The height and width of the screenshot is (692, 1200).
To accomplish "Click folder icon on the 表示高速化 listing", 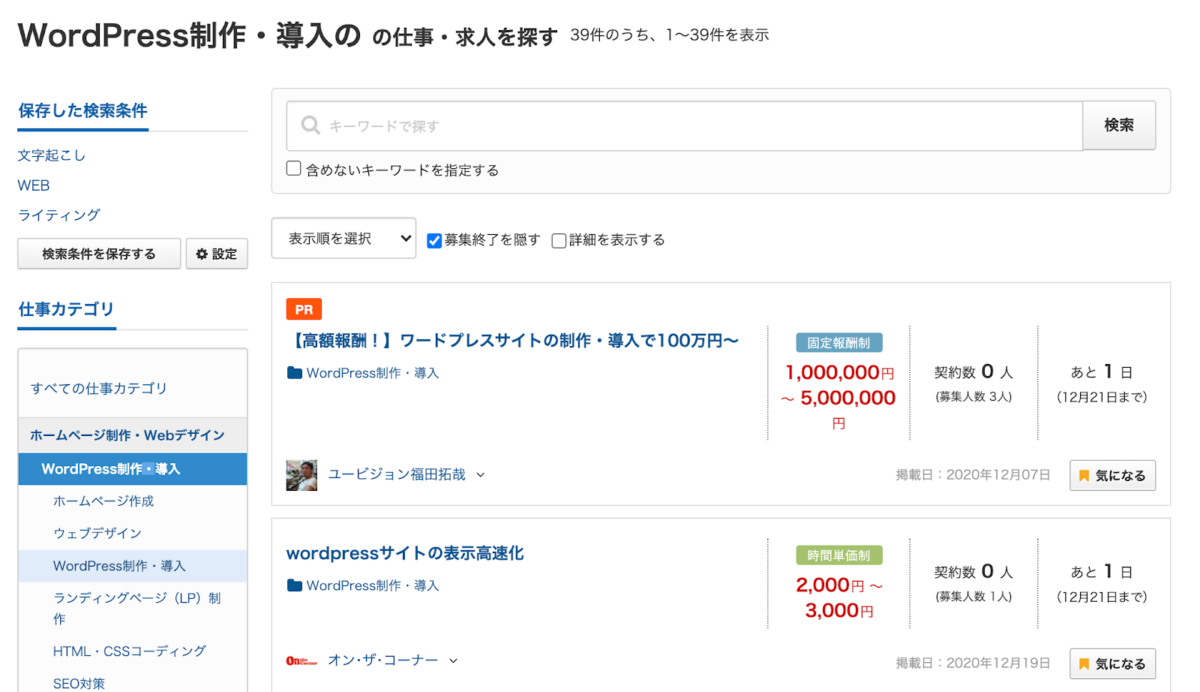I will [294, 586].
